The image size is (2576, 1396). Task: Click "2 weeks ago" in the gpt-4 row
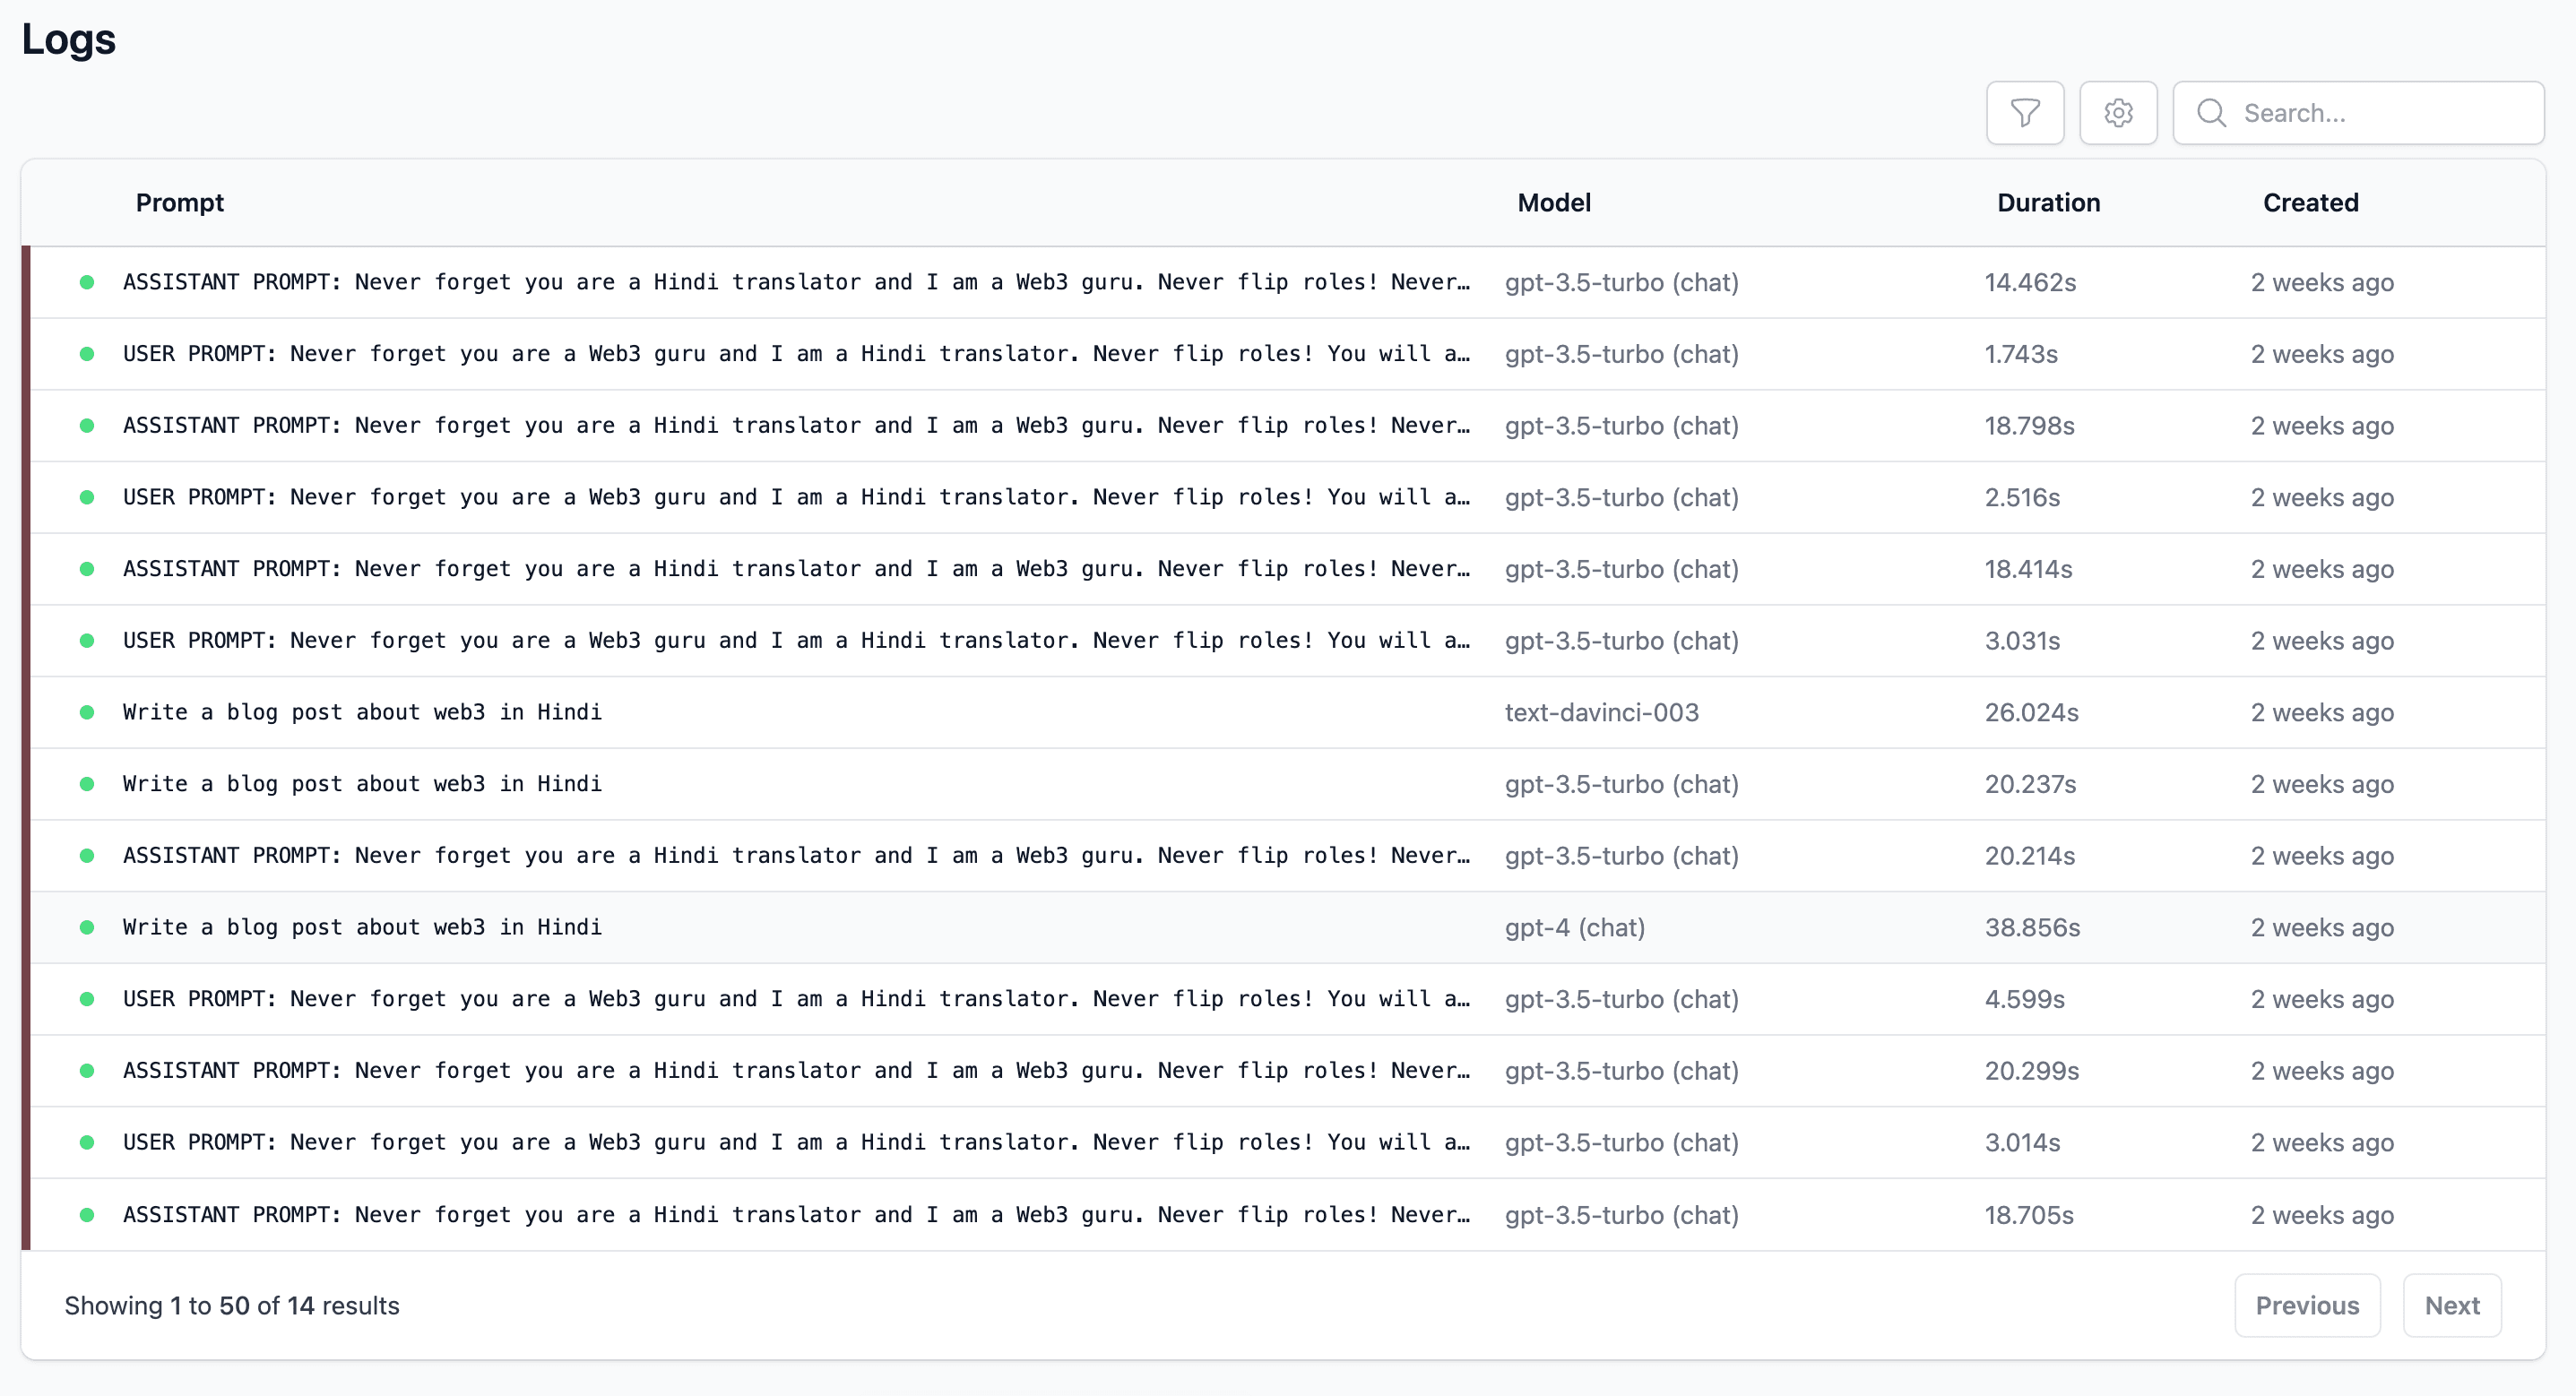[2322, 927]
